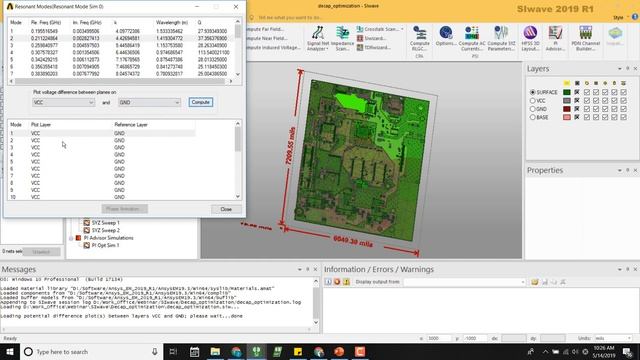Open the Signal Net Analyzer tool

pos(318,38)
